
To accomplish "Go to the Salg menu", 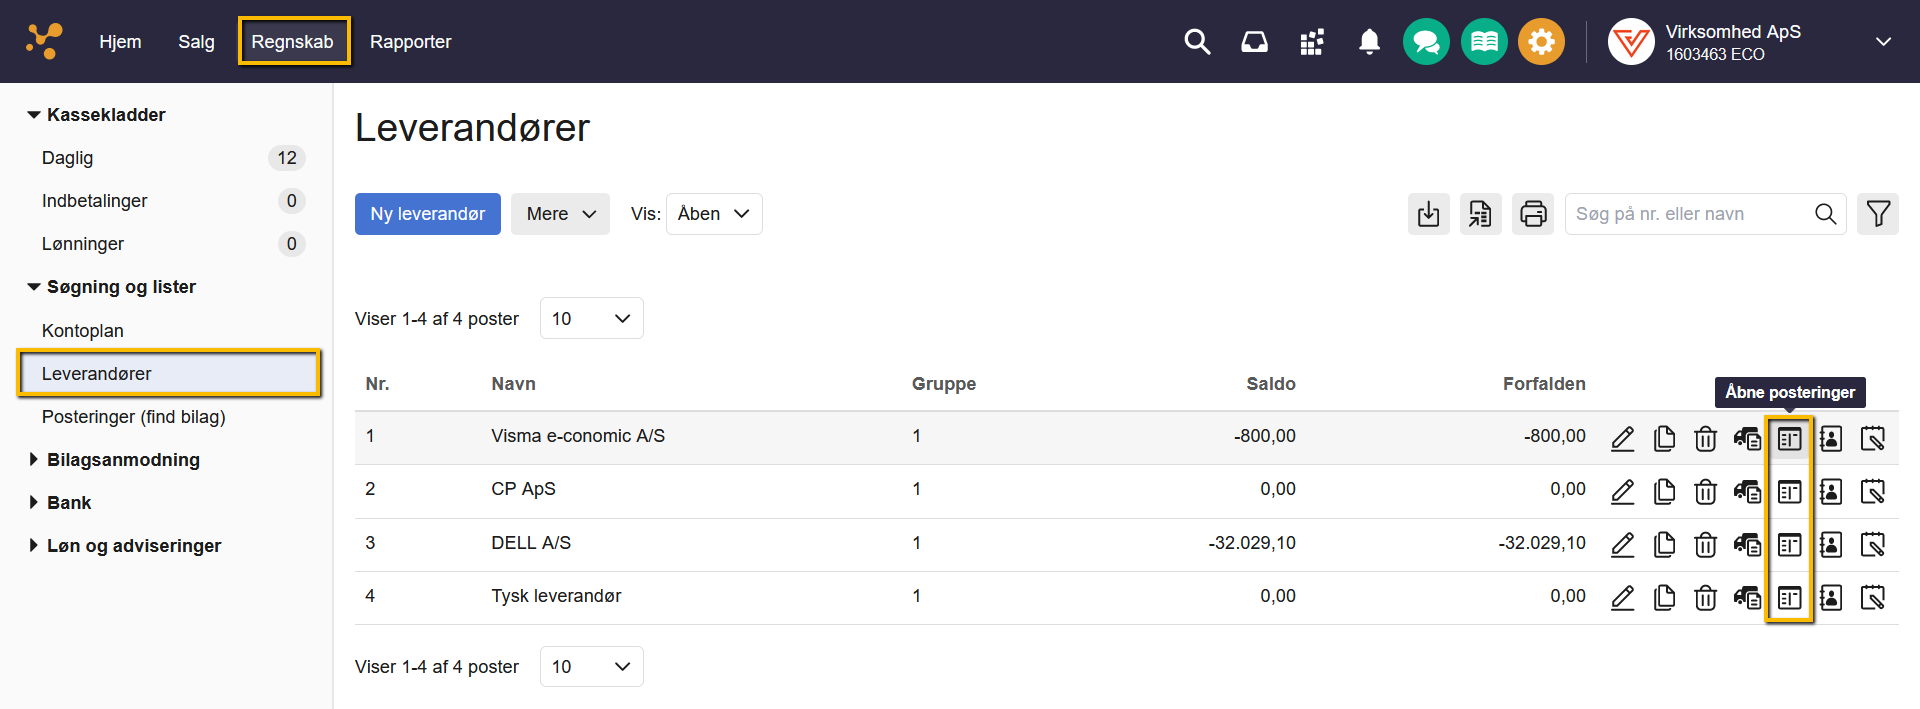I will click(x=196, y=42).
